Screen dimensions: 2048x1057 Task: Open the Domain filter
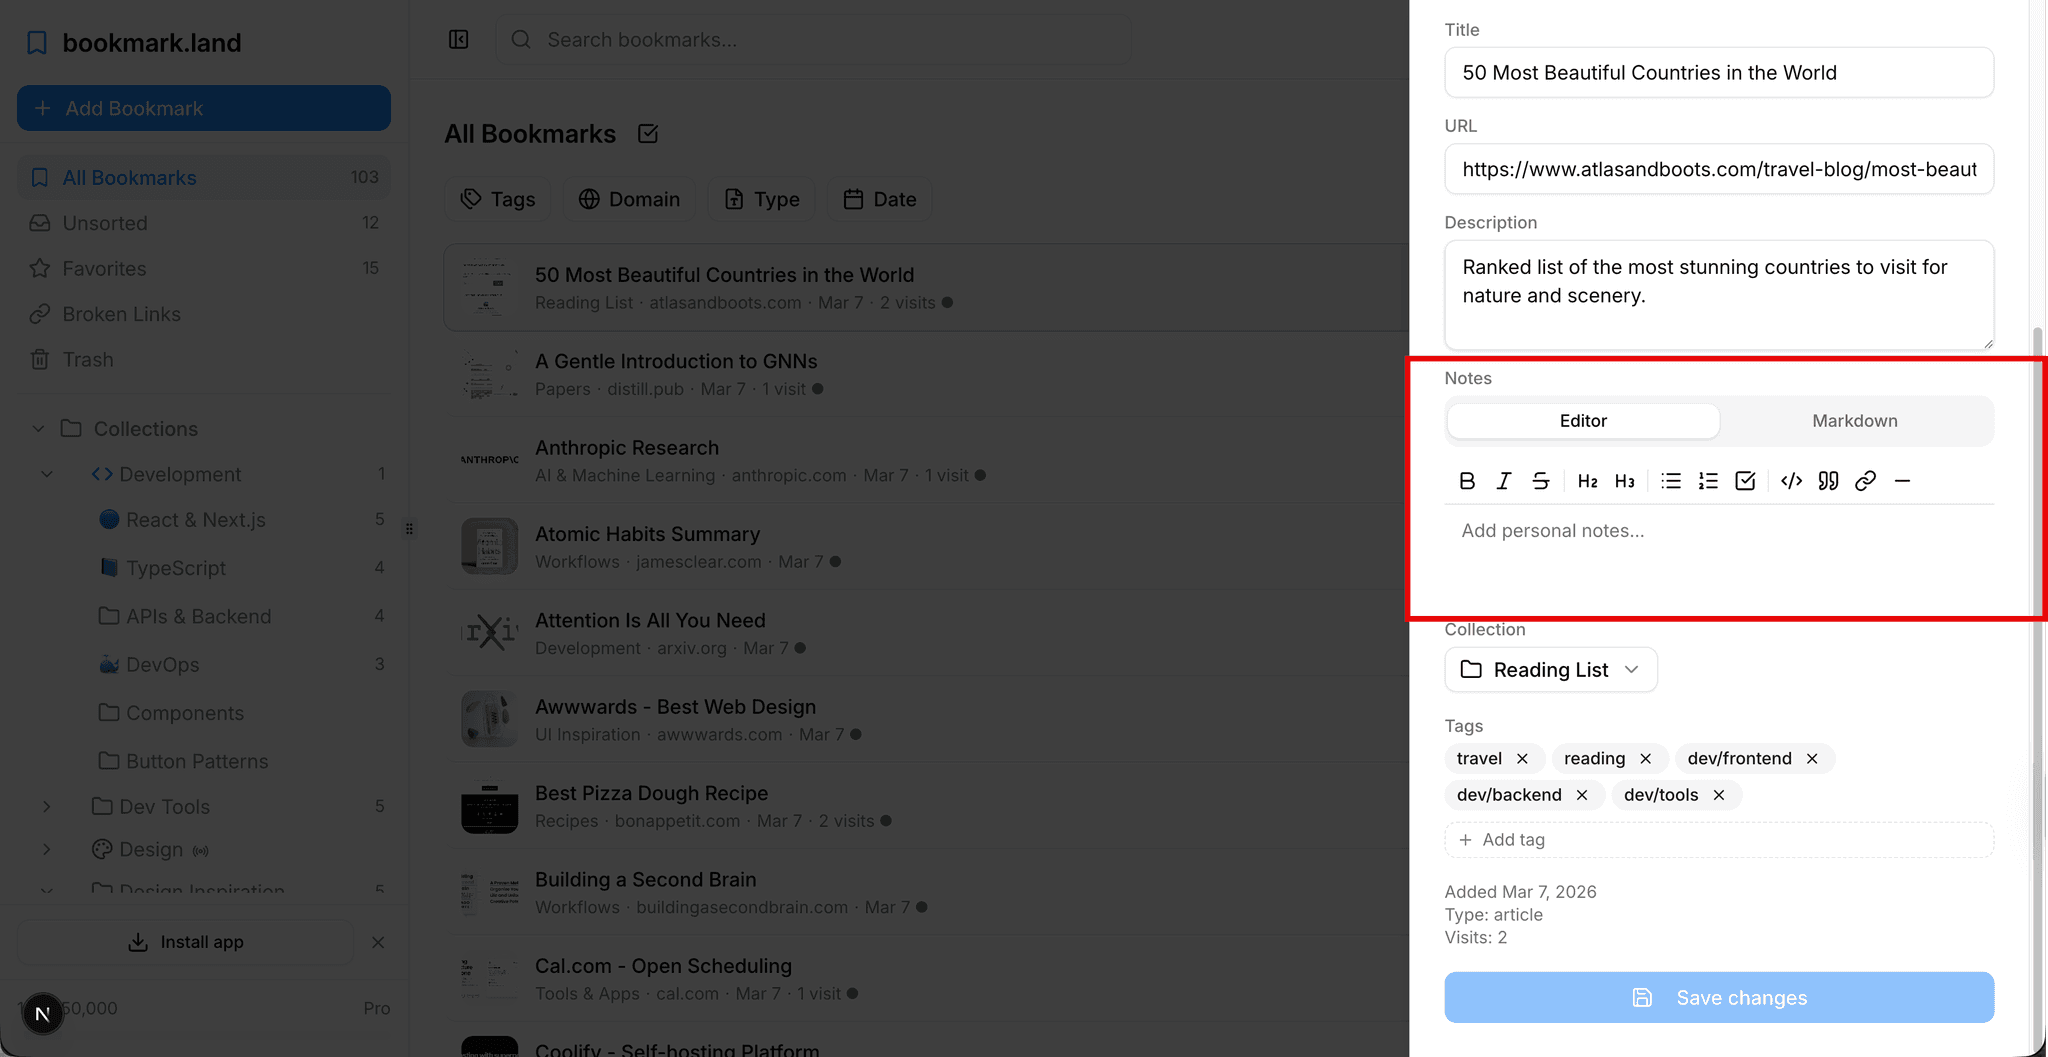(x=629, y=199)
